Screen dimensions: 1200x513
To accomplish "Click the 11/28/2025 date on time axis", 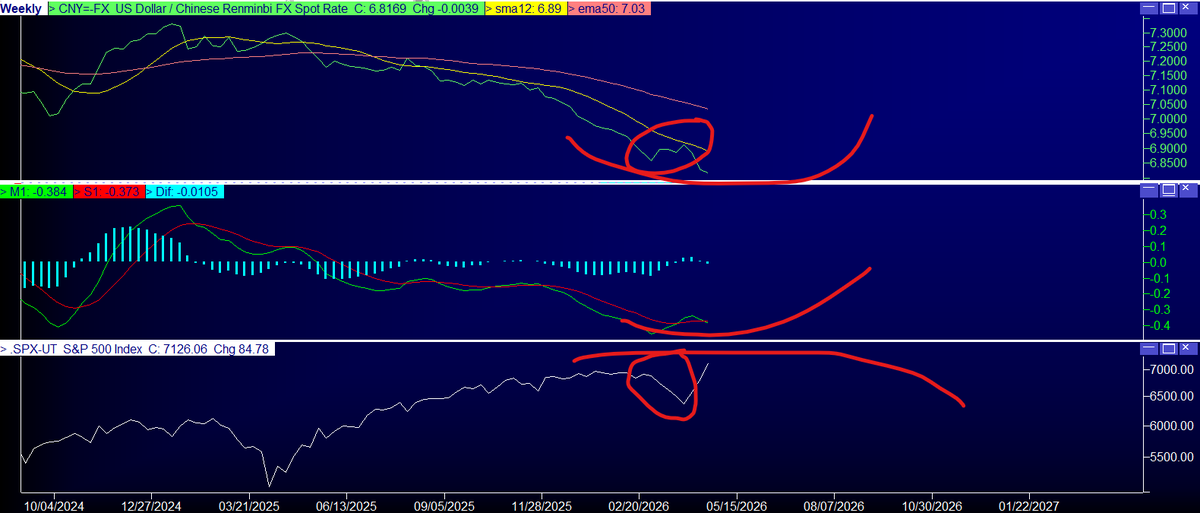I will click(542, 505).
